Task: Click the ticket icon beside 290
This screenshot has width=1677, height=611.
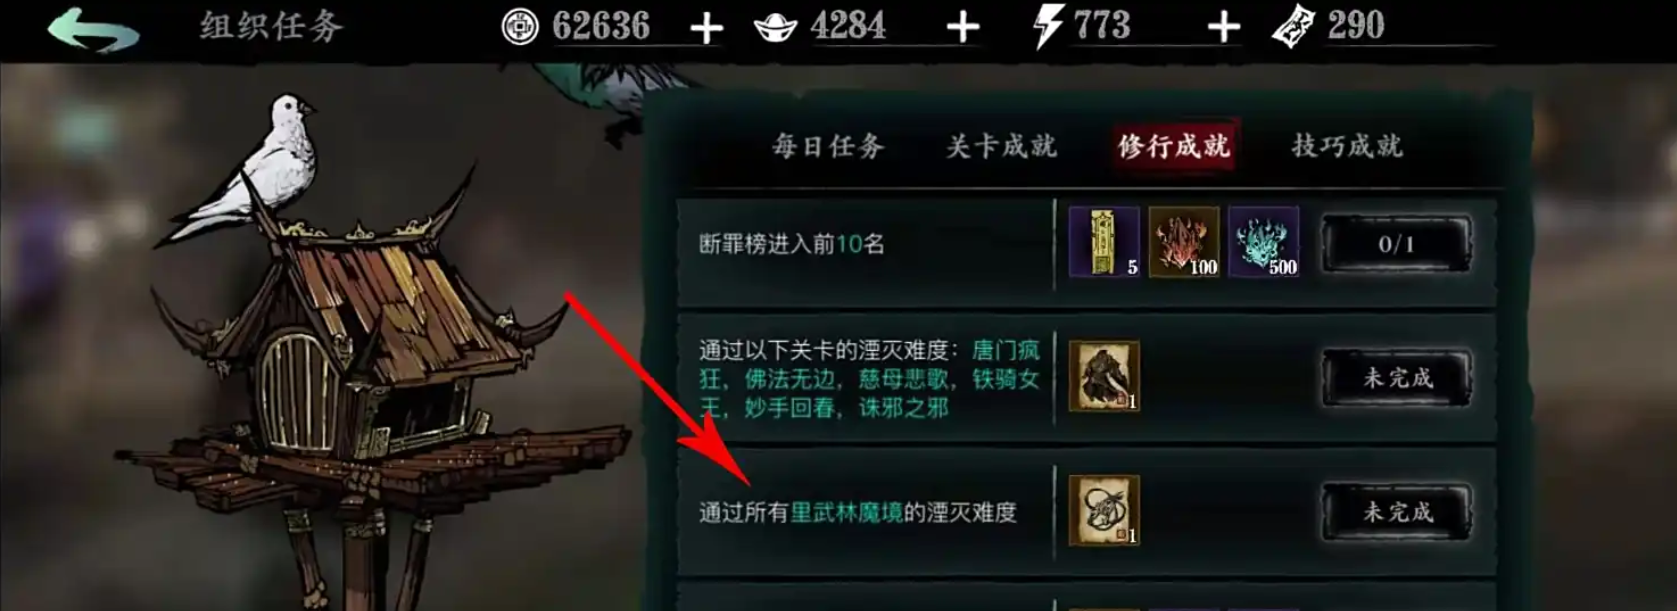Action: (1292, 27)
